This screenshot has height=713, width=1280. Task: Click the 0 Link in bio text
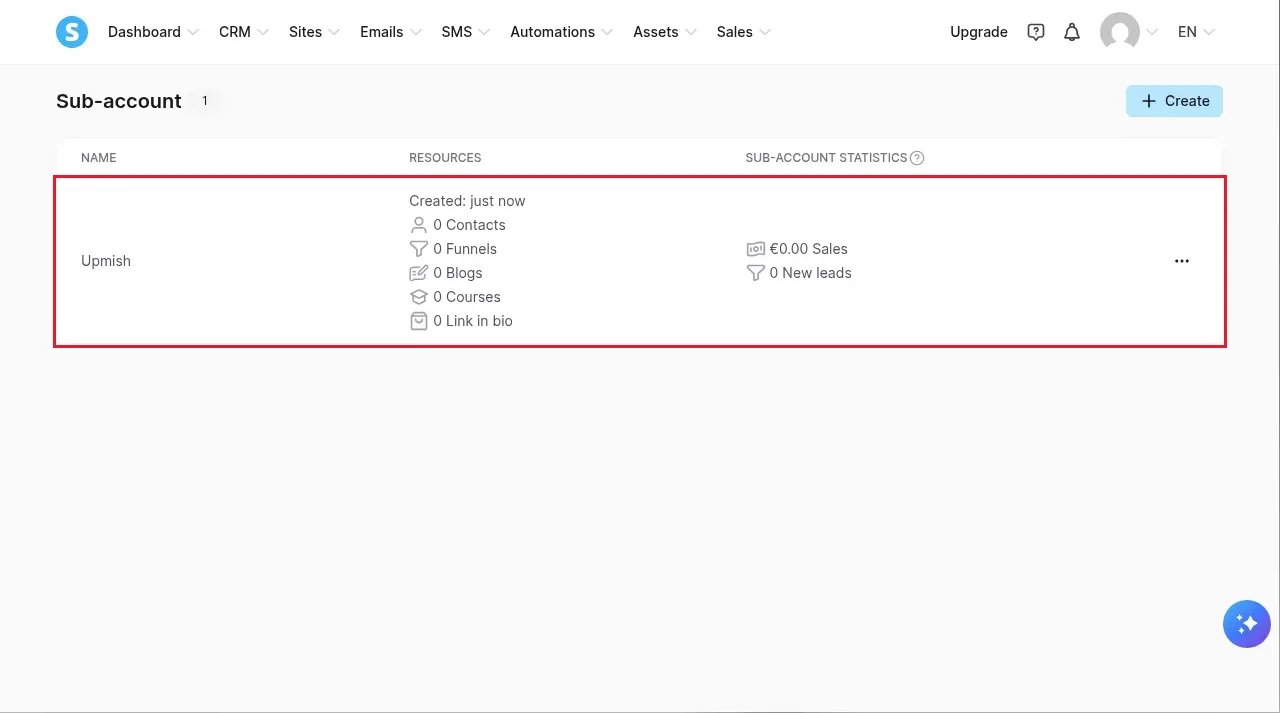tap(473, 321)
